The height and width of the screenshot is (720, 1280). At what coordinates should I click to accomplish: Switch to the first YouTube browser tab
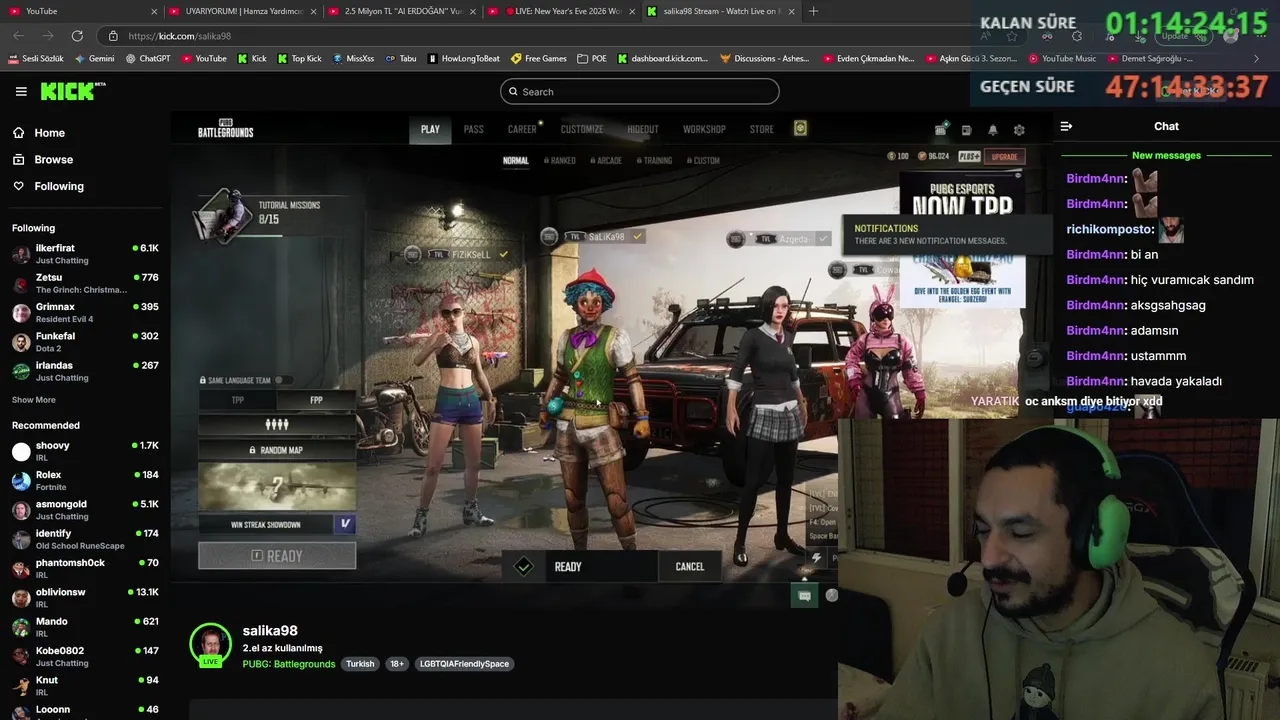(80, 11)
